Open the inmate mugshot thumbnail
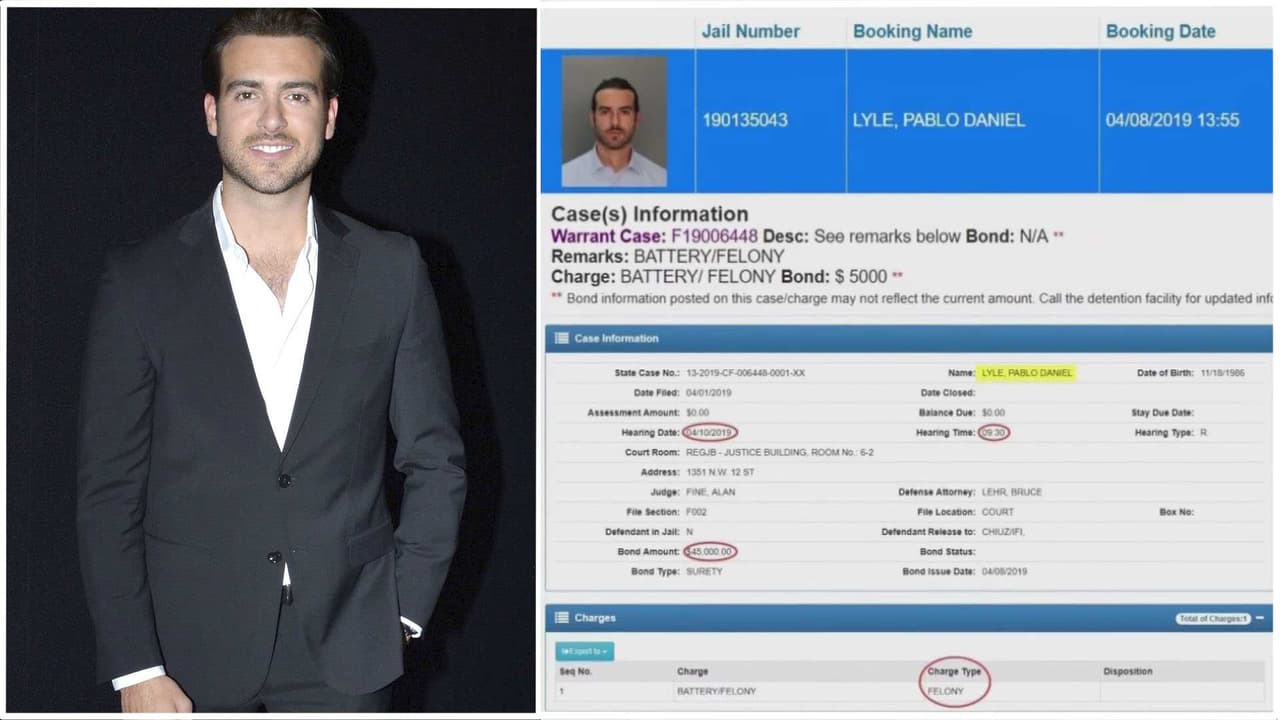This screenshot has height=720, width=1280. click(614, 121)
